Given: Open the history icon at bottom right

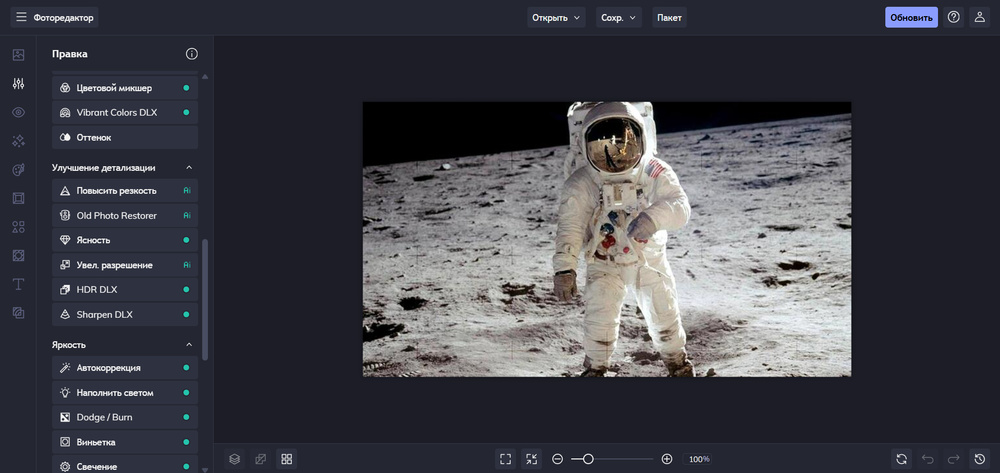Looking at the screenshot, I should 980,459.
